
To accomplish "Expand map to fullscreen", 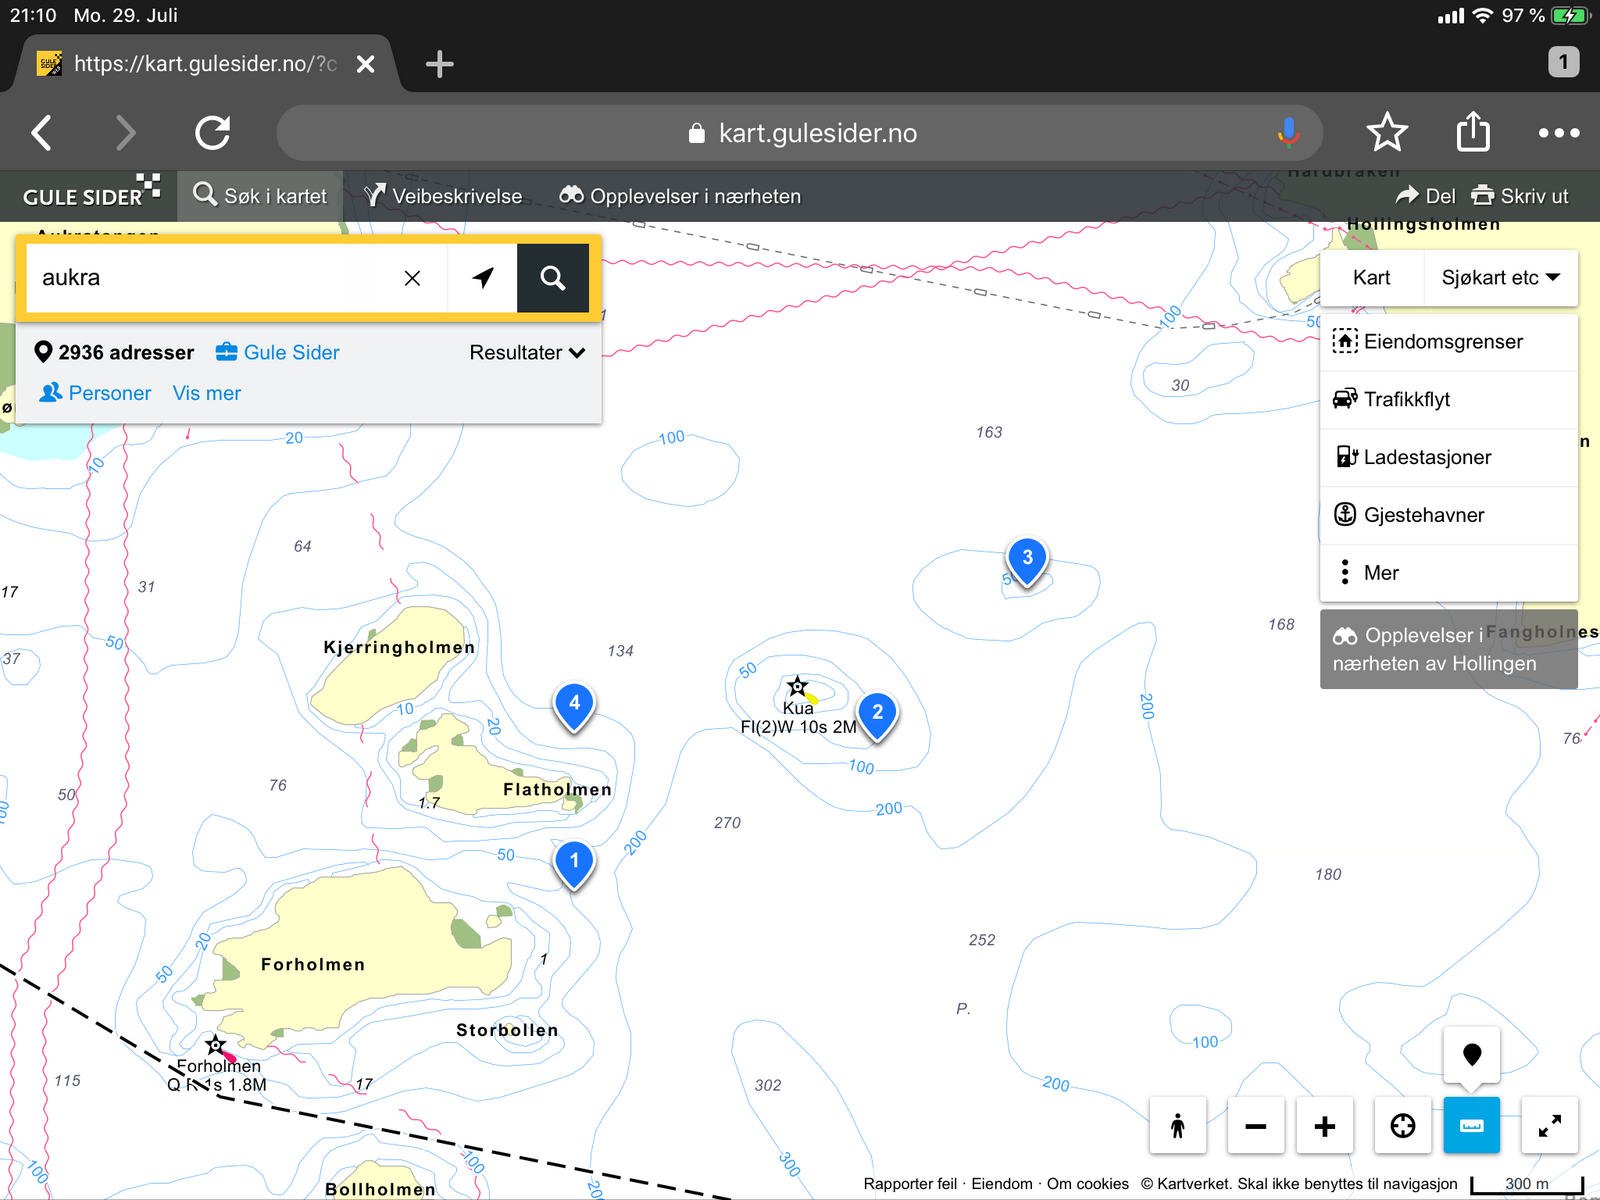I will coord(1549,1126).
